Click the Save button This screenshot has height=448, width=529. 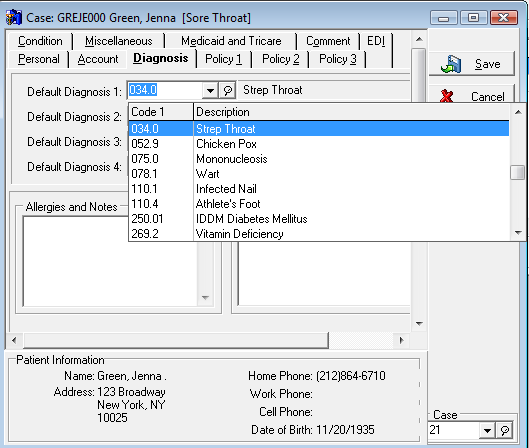point(472,64)
